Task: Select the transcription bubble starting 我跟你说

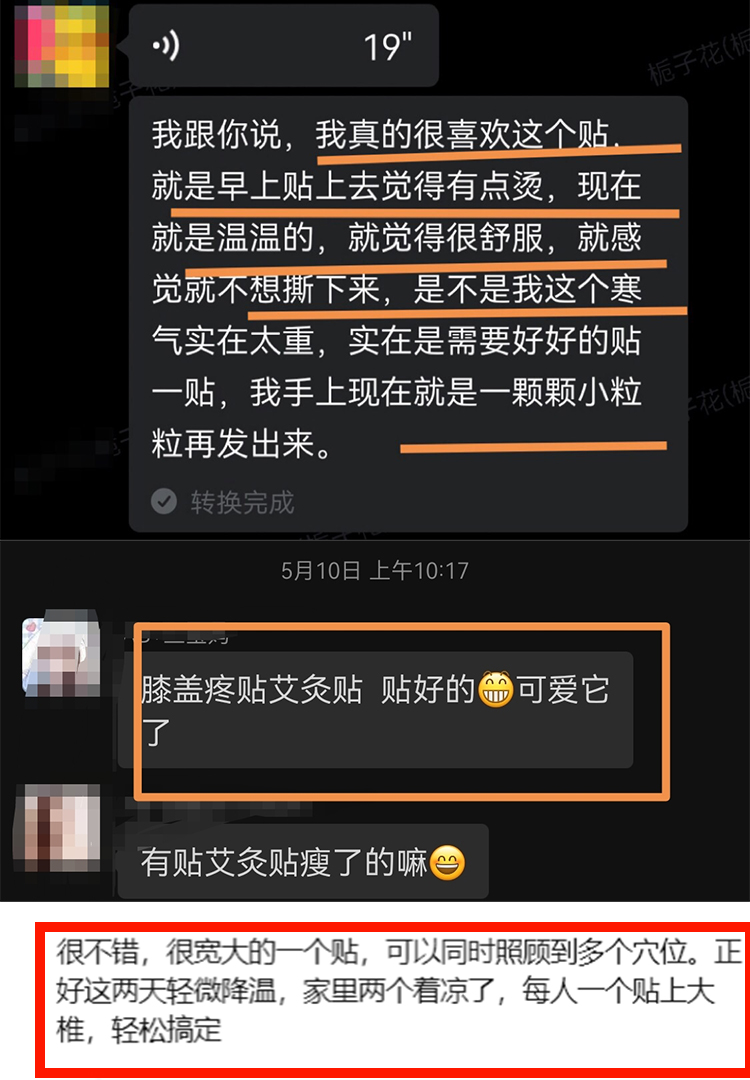Action: click(x=408, y=314)
